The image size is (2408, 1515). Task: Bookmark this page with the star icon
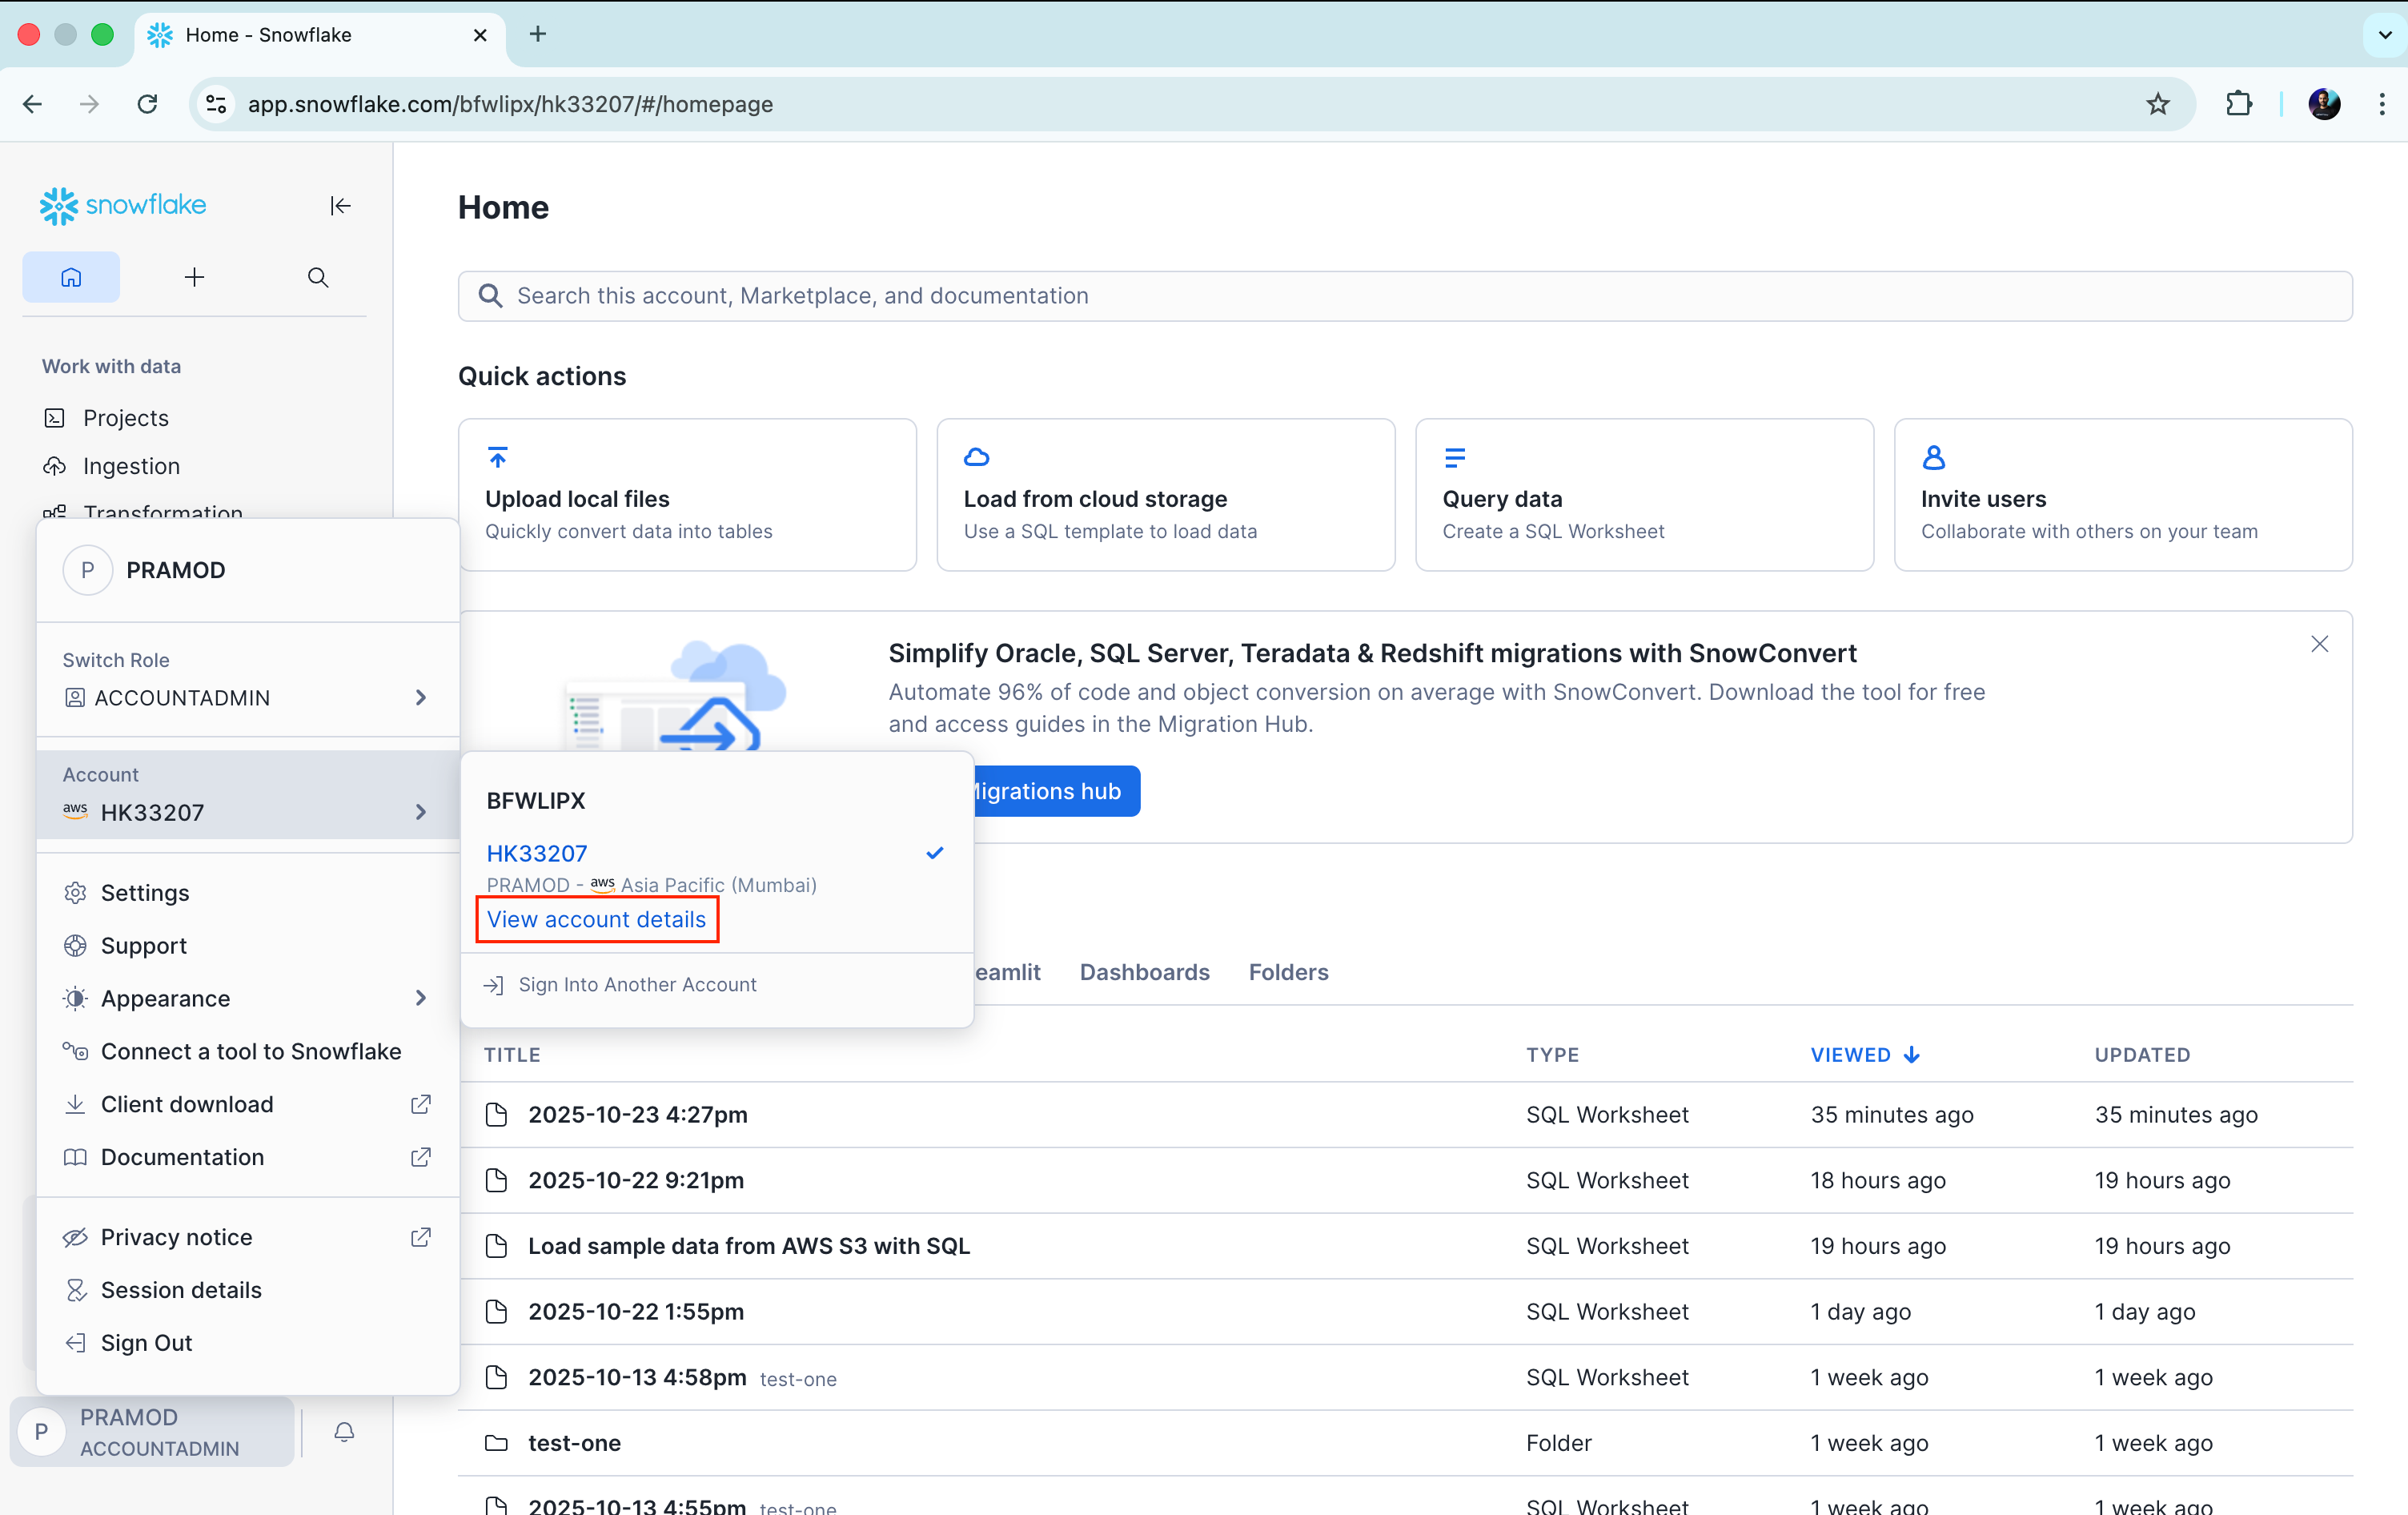[x=2157, y=104]
